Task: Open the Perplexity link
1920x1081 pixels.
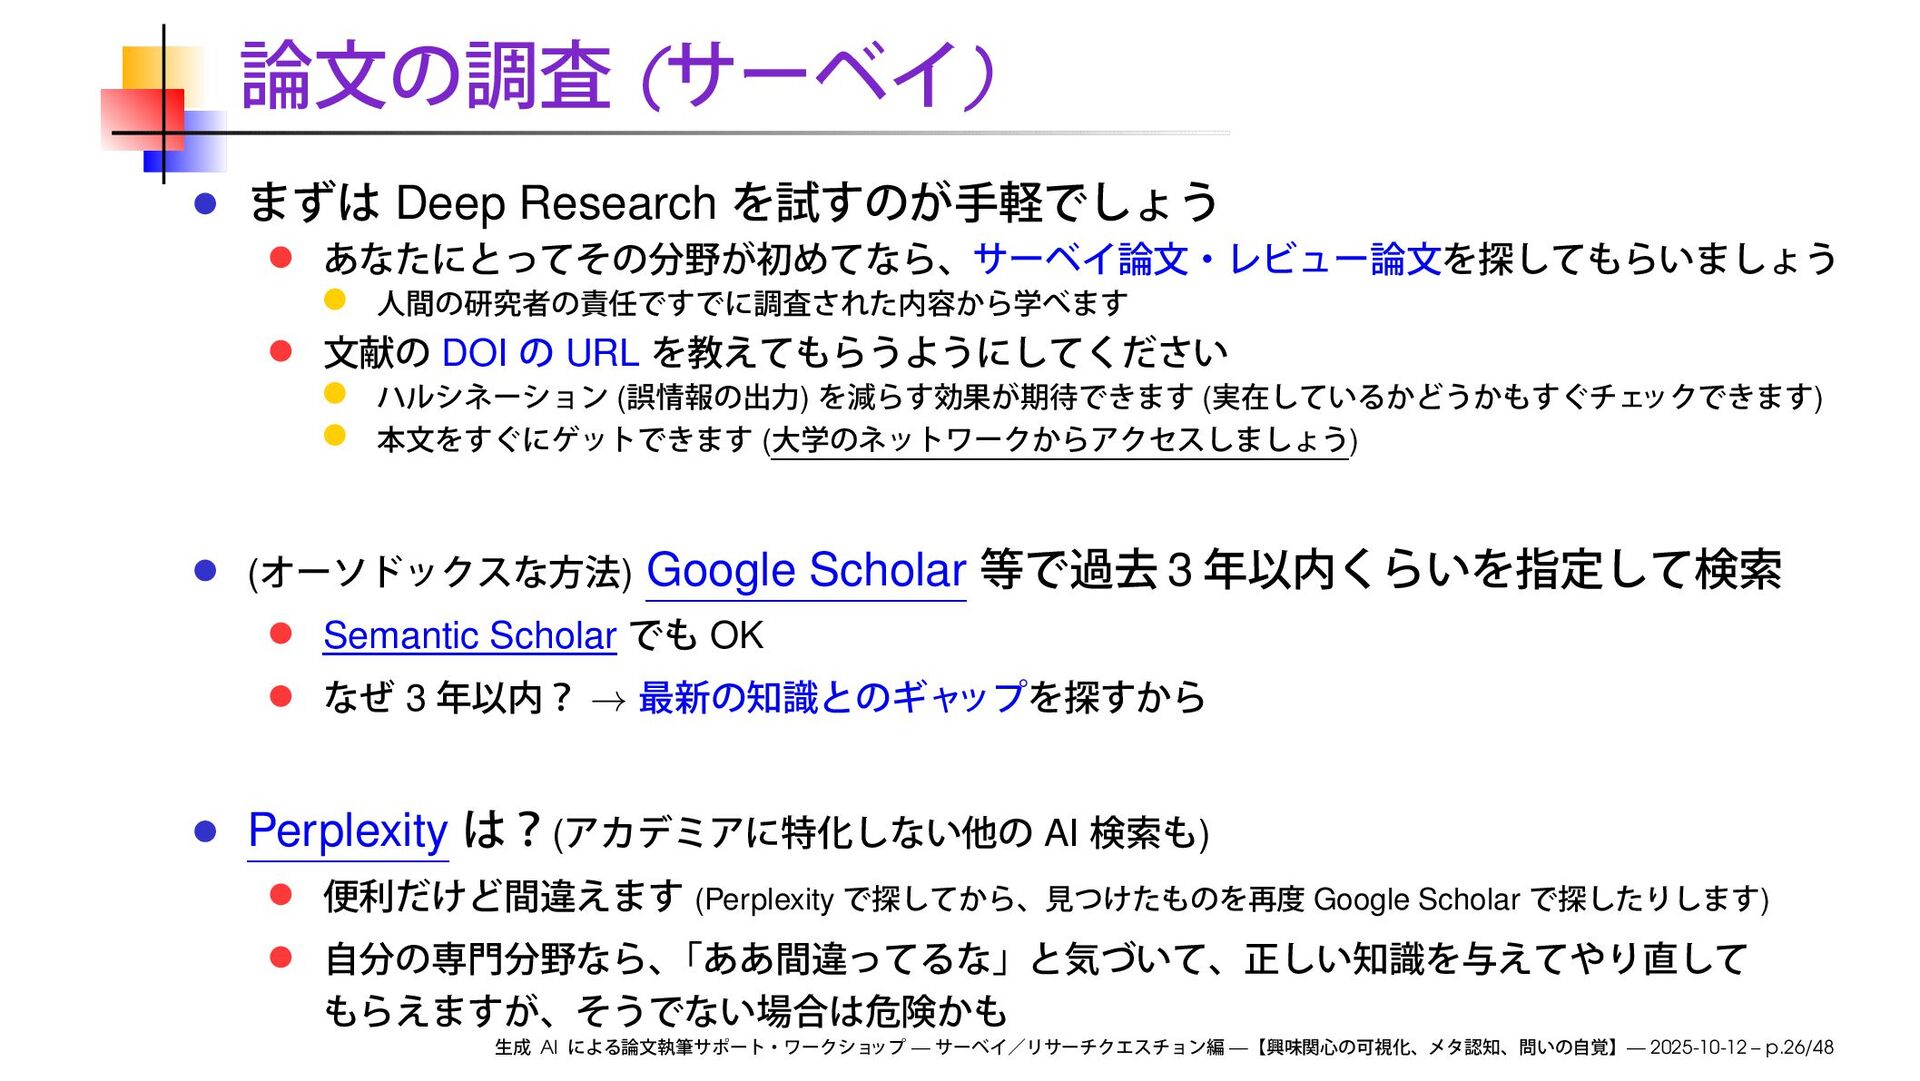Action: tap(347, 831)
